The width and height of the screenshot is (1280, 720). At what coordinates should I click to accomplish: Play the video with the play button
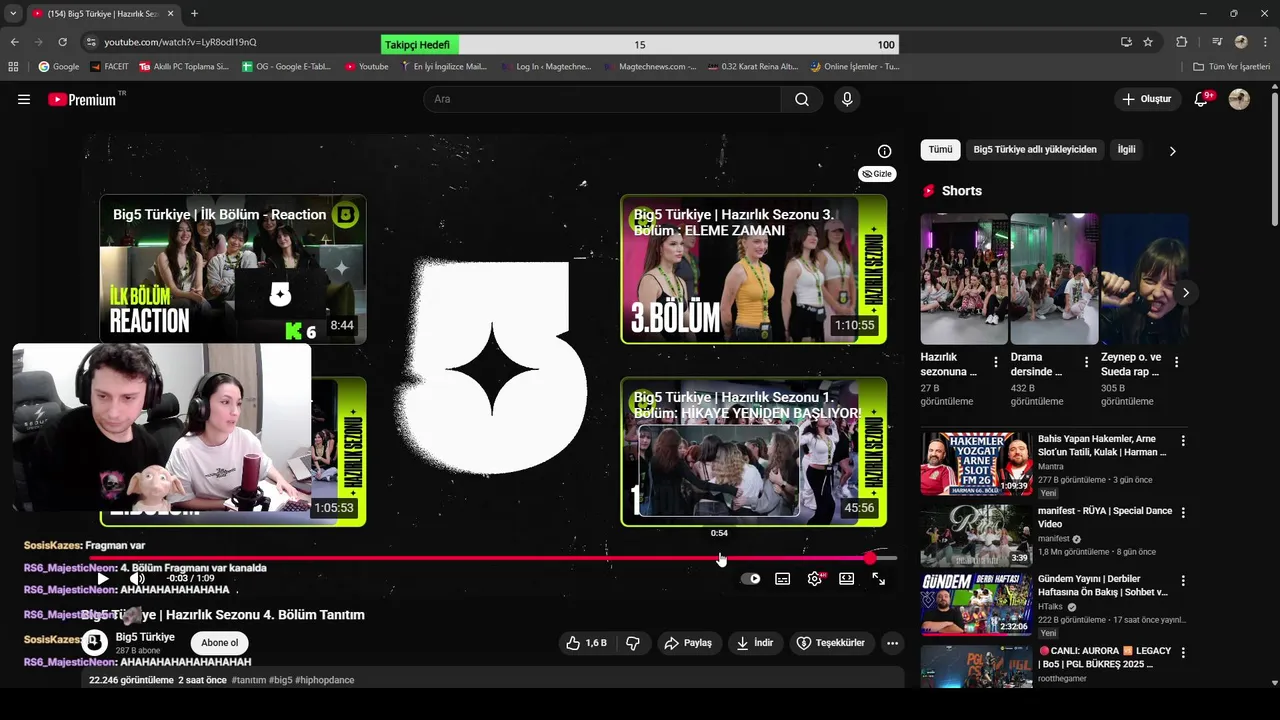coord(102,578)
